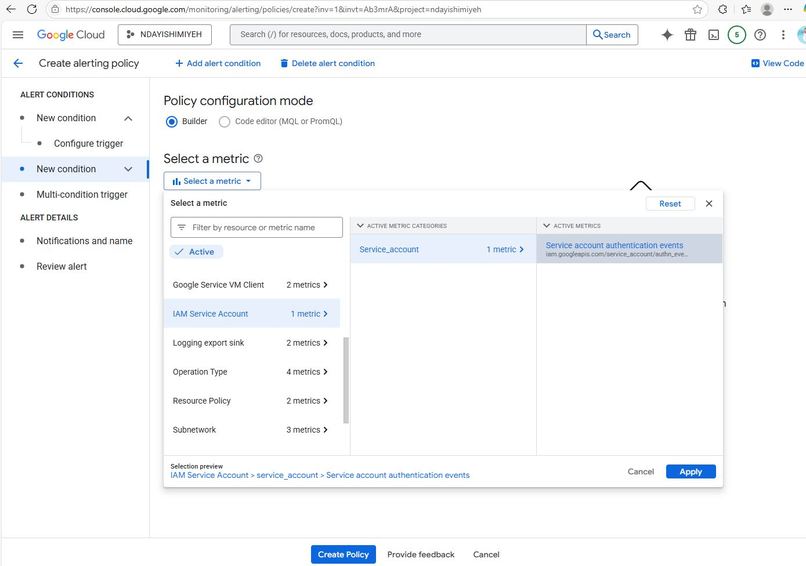806x566 pixels.
Task: Bookmark this page with the star icon
Action: point(697,9)
